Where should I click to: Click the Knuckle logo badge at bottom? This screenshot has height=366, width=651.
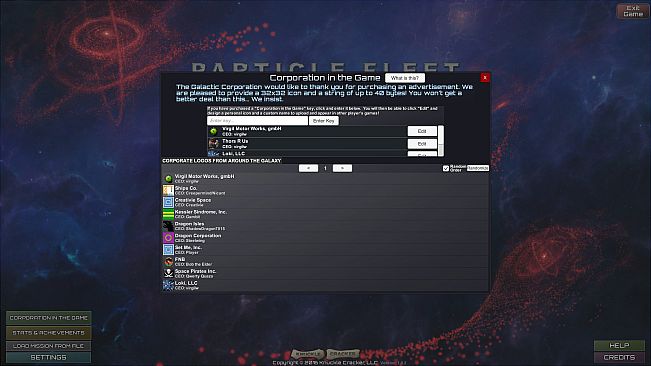pyautogui.click(x=307, y=354)
